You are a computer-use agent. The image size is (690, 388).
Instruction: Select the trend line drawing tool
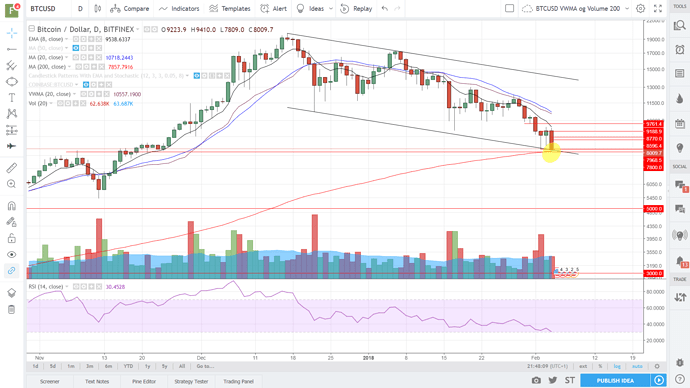pos(12,49)
